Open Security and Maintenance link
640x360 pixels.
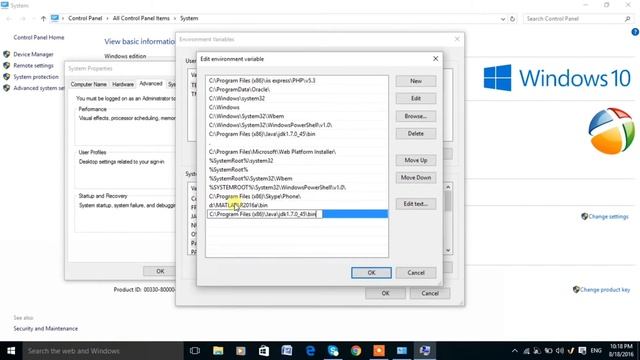tap(45, 329)
